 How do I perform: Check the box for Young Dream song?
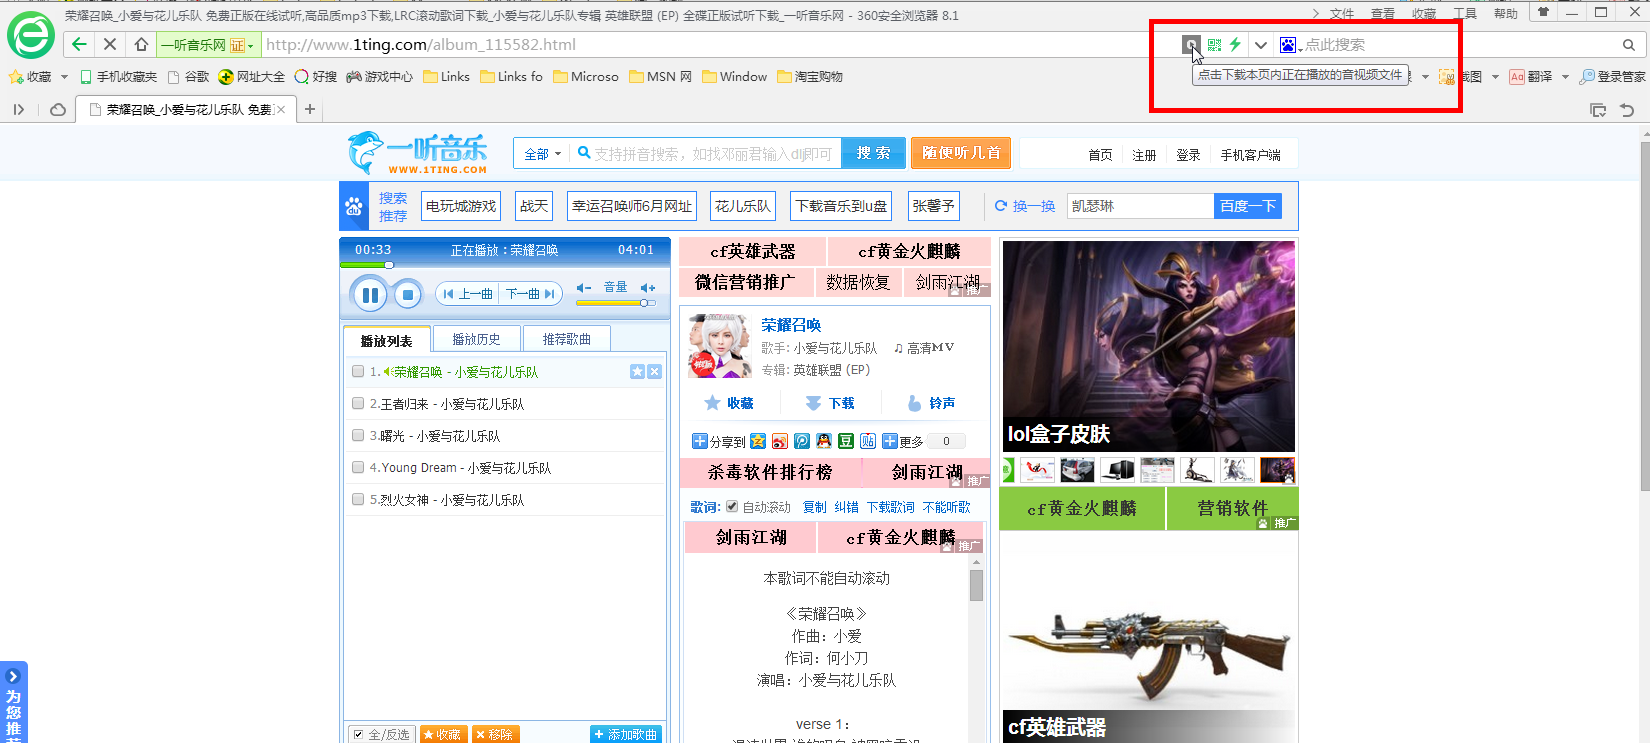(x=358, y=467)
